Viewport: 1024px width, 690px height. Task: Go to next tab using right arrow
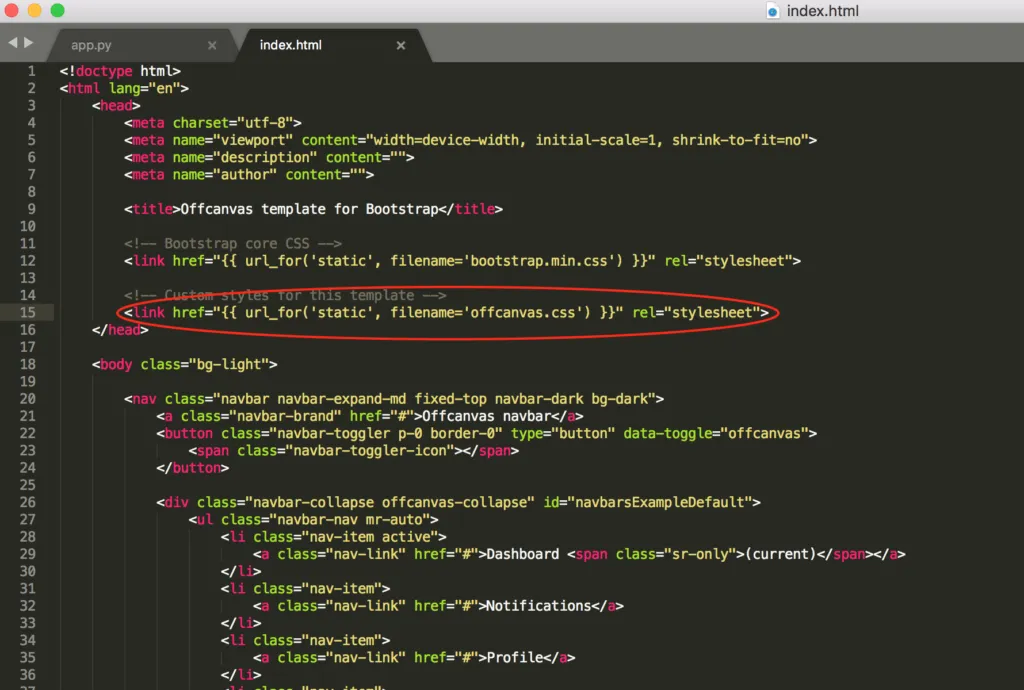coord(29,42)
